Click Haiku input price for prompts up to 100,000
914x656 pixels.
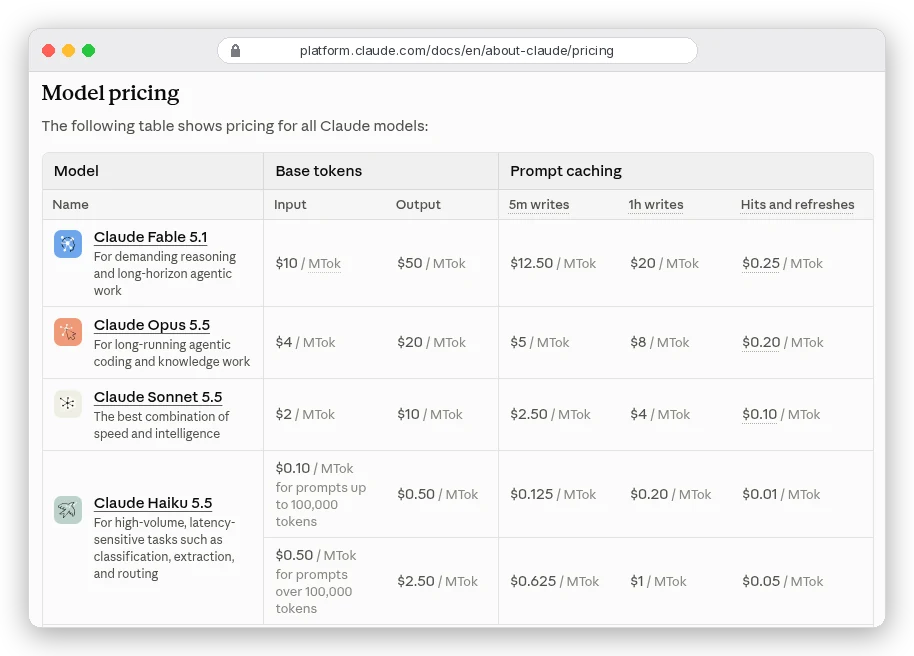click(321, 494)
